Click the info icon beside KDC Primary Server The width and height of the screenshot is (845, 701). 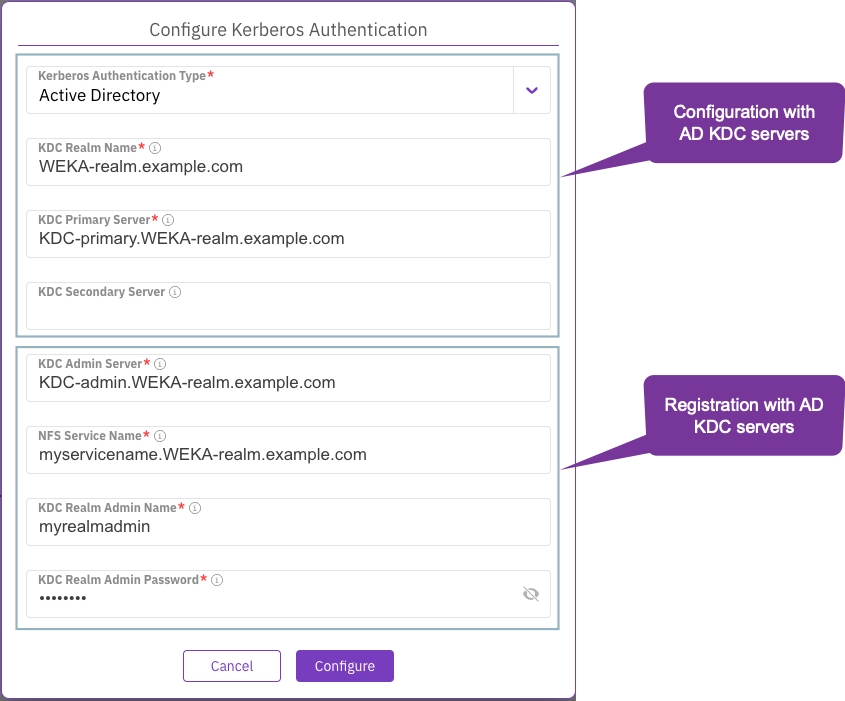168,220
